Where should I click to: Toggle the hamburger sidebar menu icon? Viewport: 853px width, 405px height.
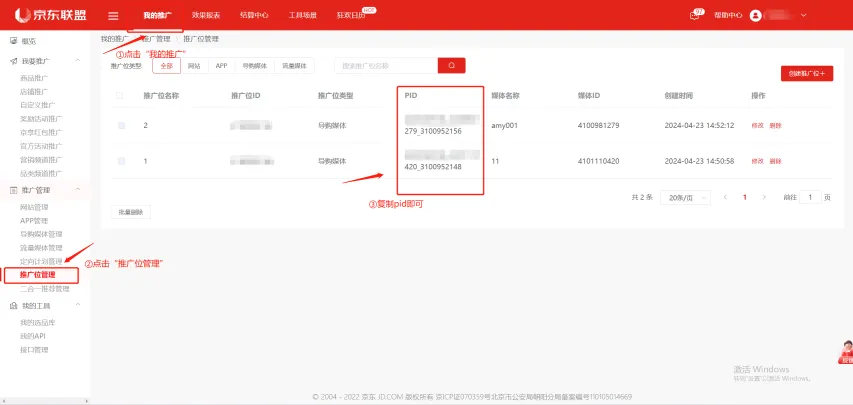pos(113,16)
